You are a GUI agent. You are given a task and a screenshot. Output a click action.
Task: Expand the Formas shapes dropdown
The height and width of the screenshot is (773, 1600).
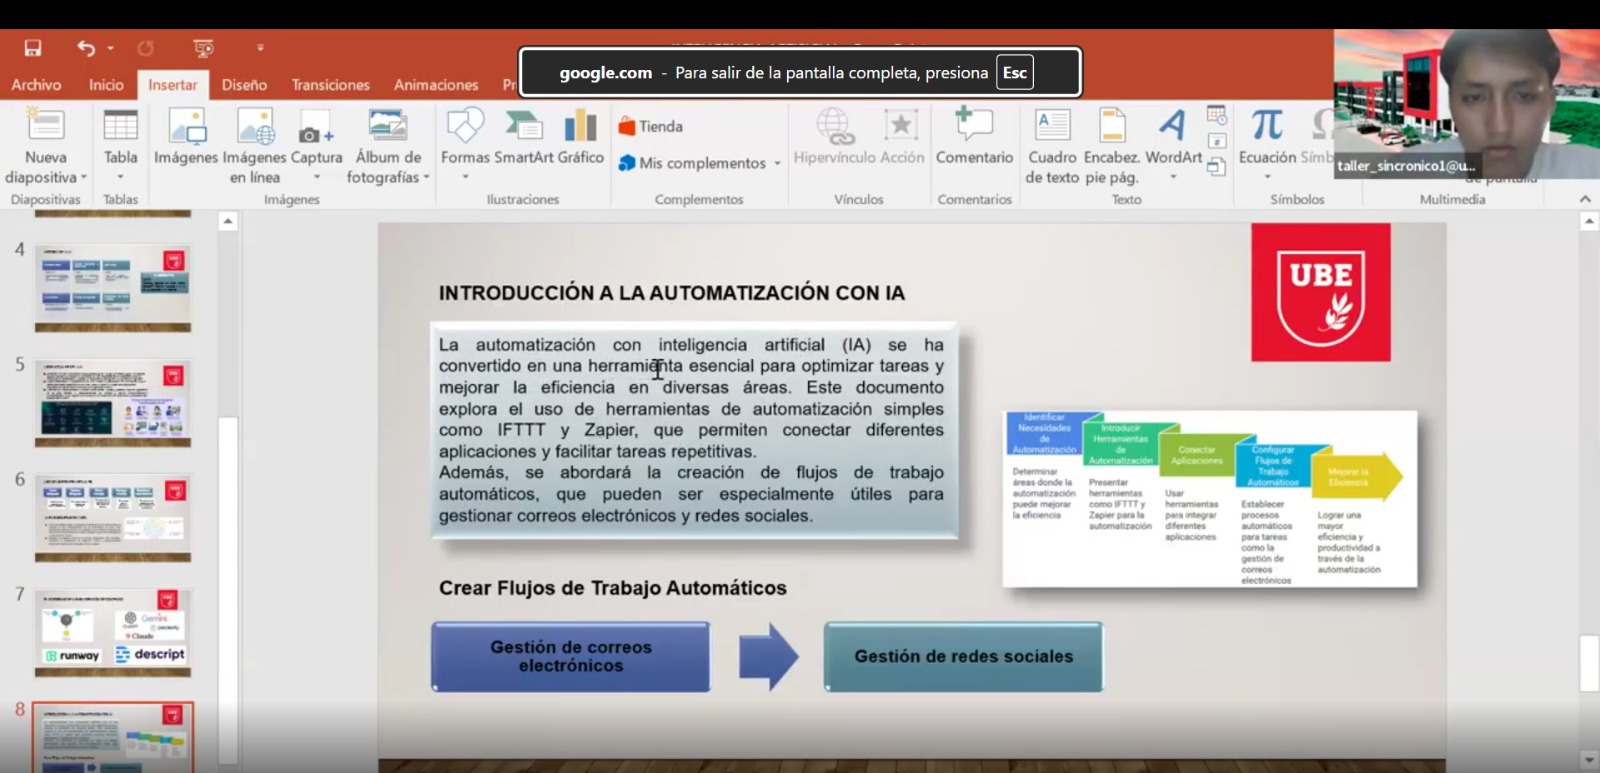[x=465, y=178]
